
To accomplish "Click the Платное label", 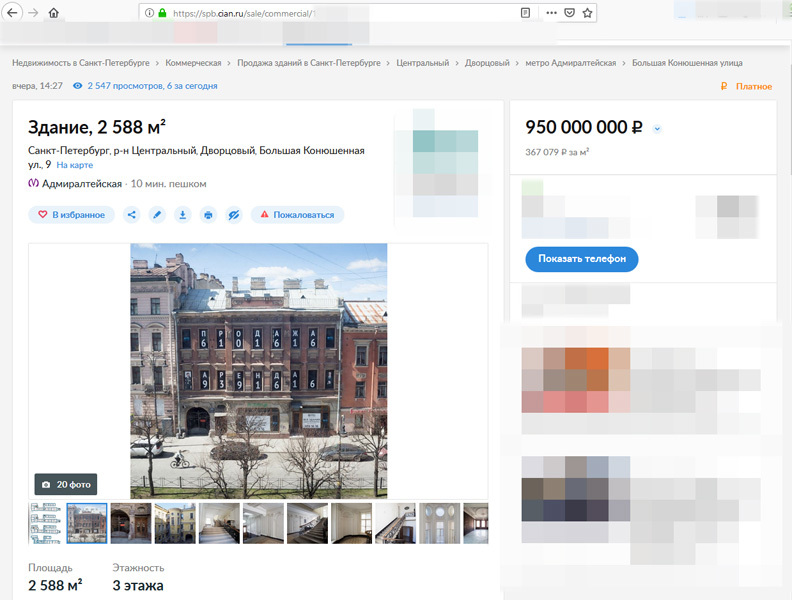I will 754,86.
